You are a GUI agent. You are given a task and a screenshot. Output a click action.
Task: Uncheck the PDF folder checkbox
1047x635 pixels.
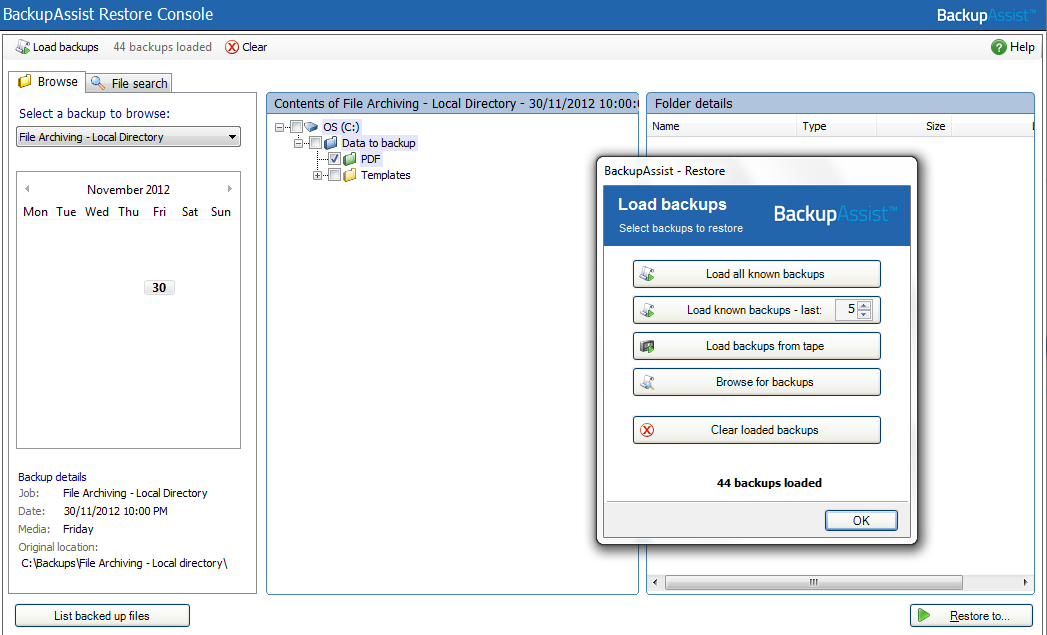334,159
